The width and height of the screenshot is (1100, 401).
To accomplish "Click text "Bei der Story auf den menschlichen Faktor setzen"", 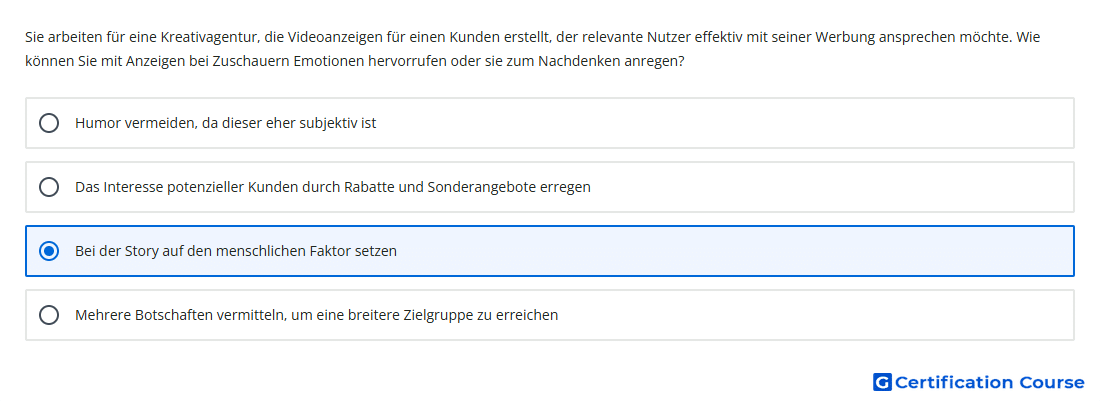I will click(x=236, y=251).
